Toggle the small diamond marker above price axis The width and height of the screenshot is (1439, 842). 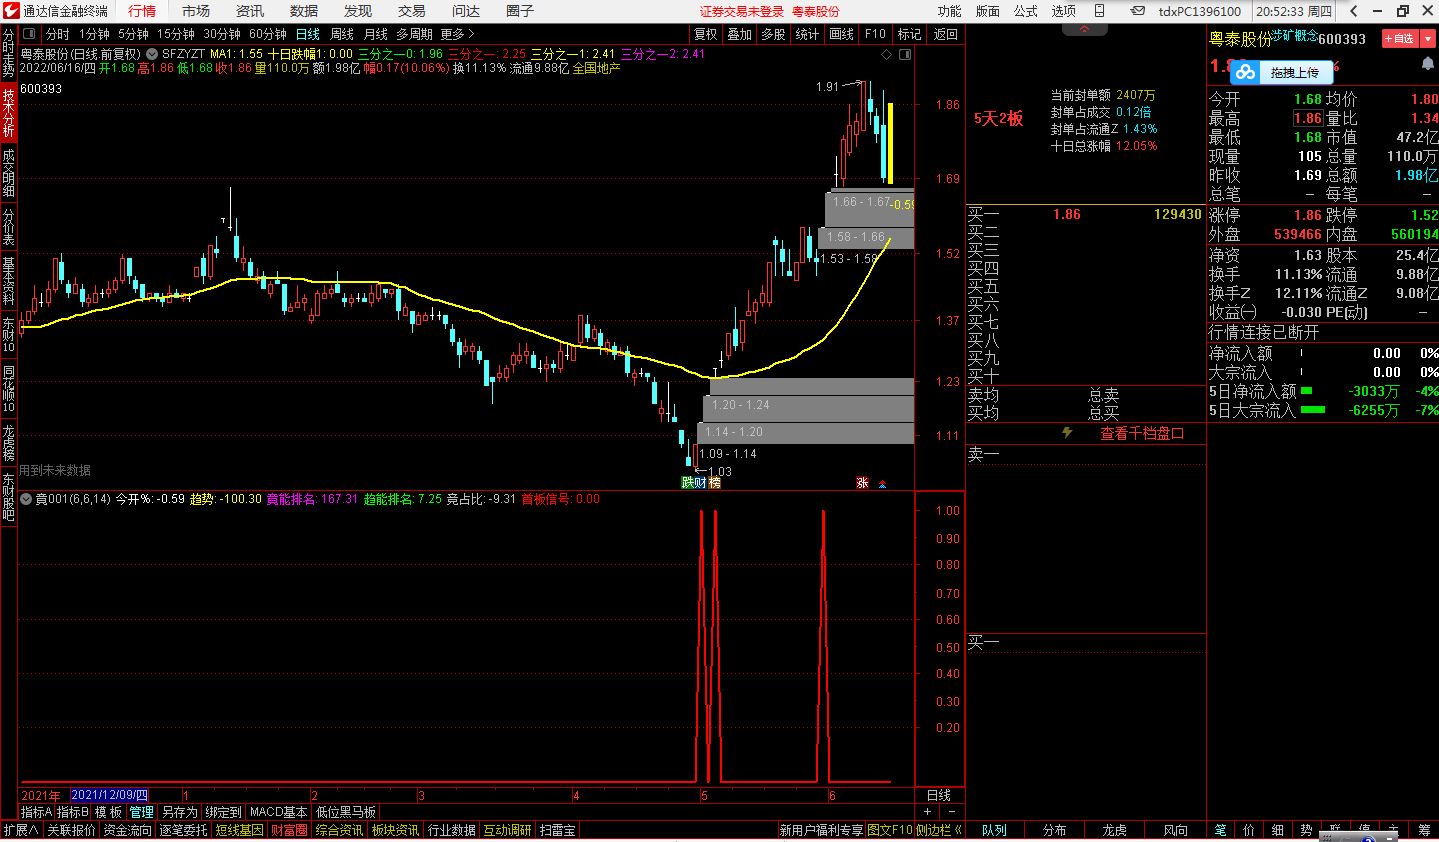tap(884, 54)
